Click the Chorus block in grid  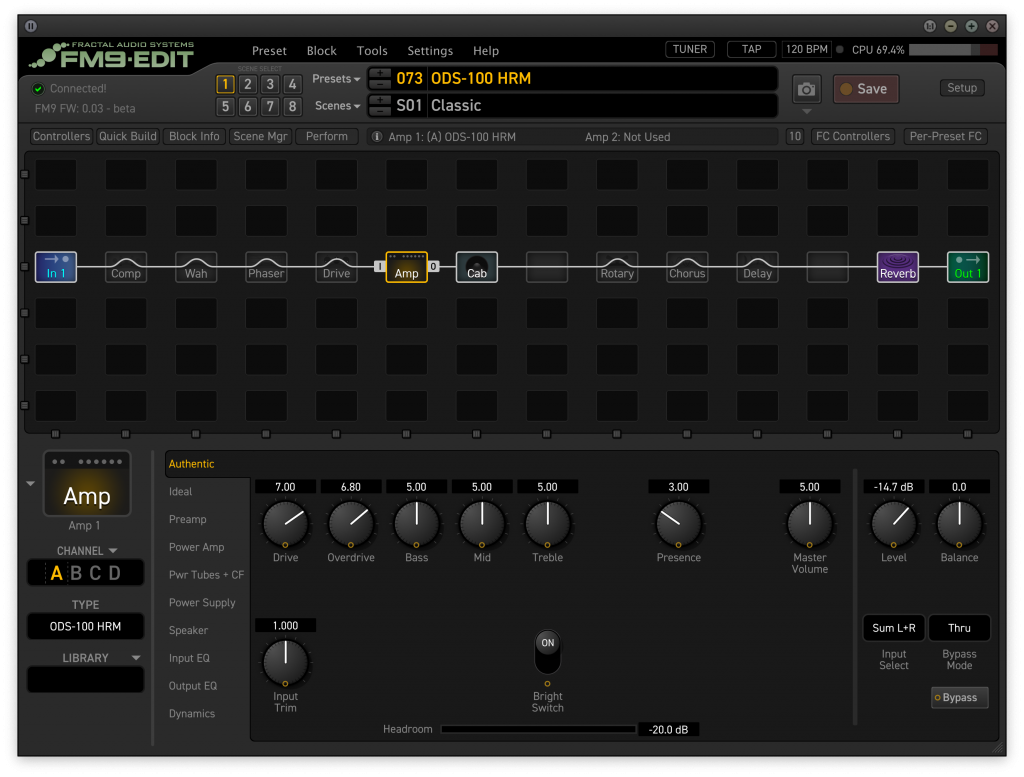[687, 267]
